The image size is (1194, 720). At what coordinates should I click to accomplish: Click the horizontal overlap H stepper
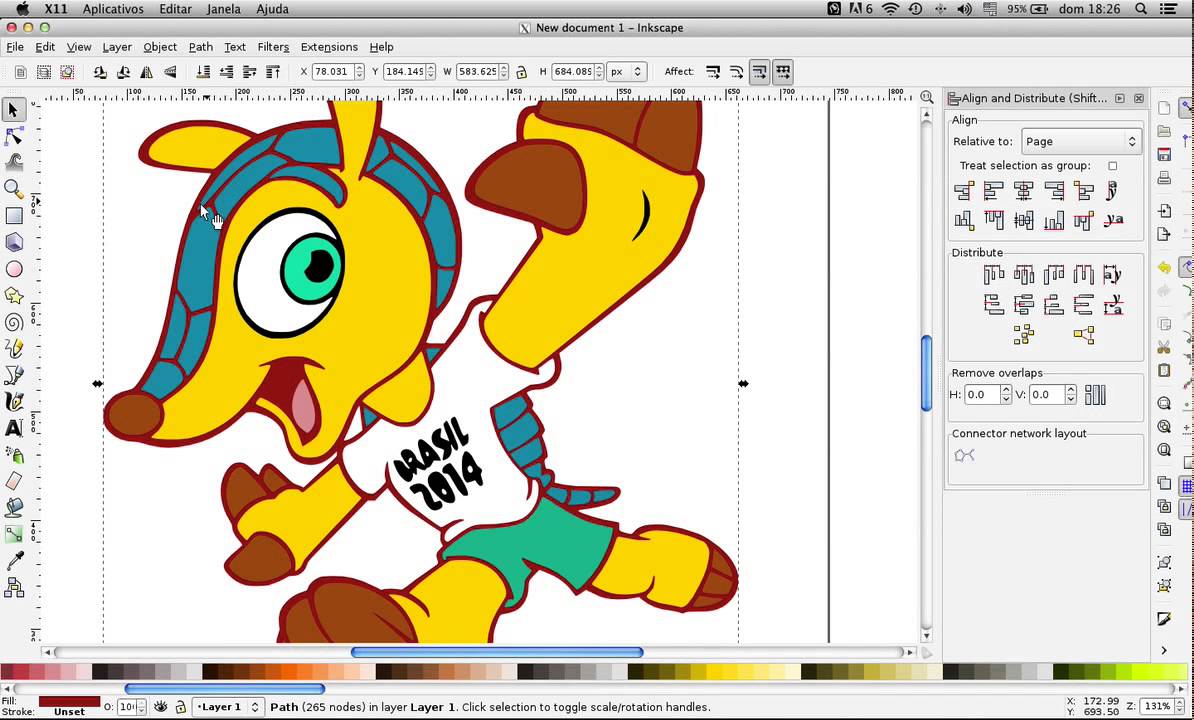pos(1006,394)
